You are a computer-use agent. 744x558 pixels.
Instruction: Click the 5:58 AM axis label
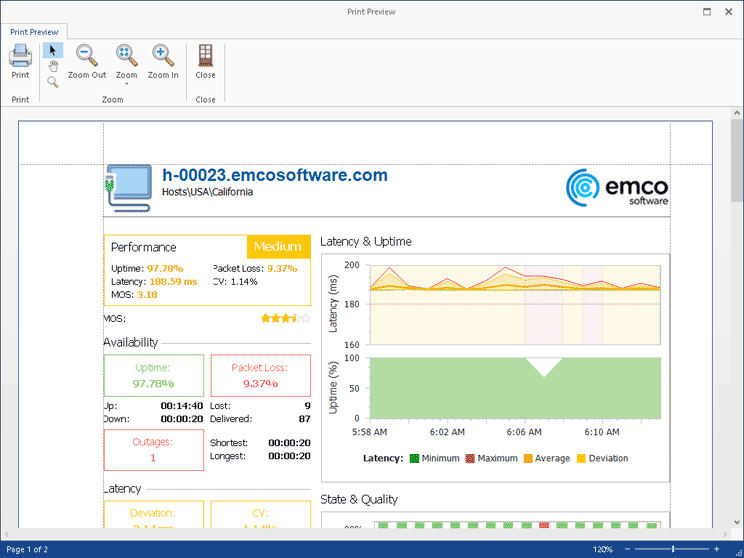[x=370, y=432]
